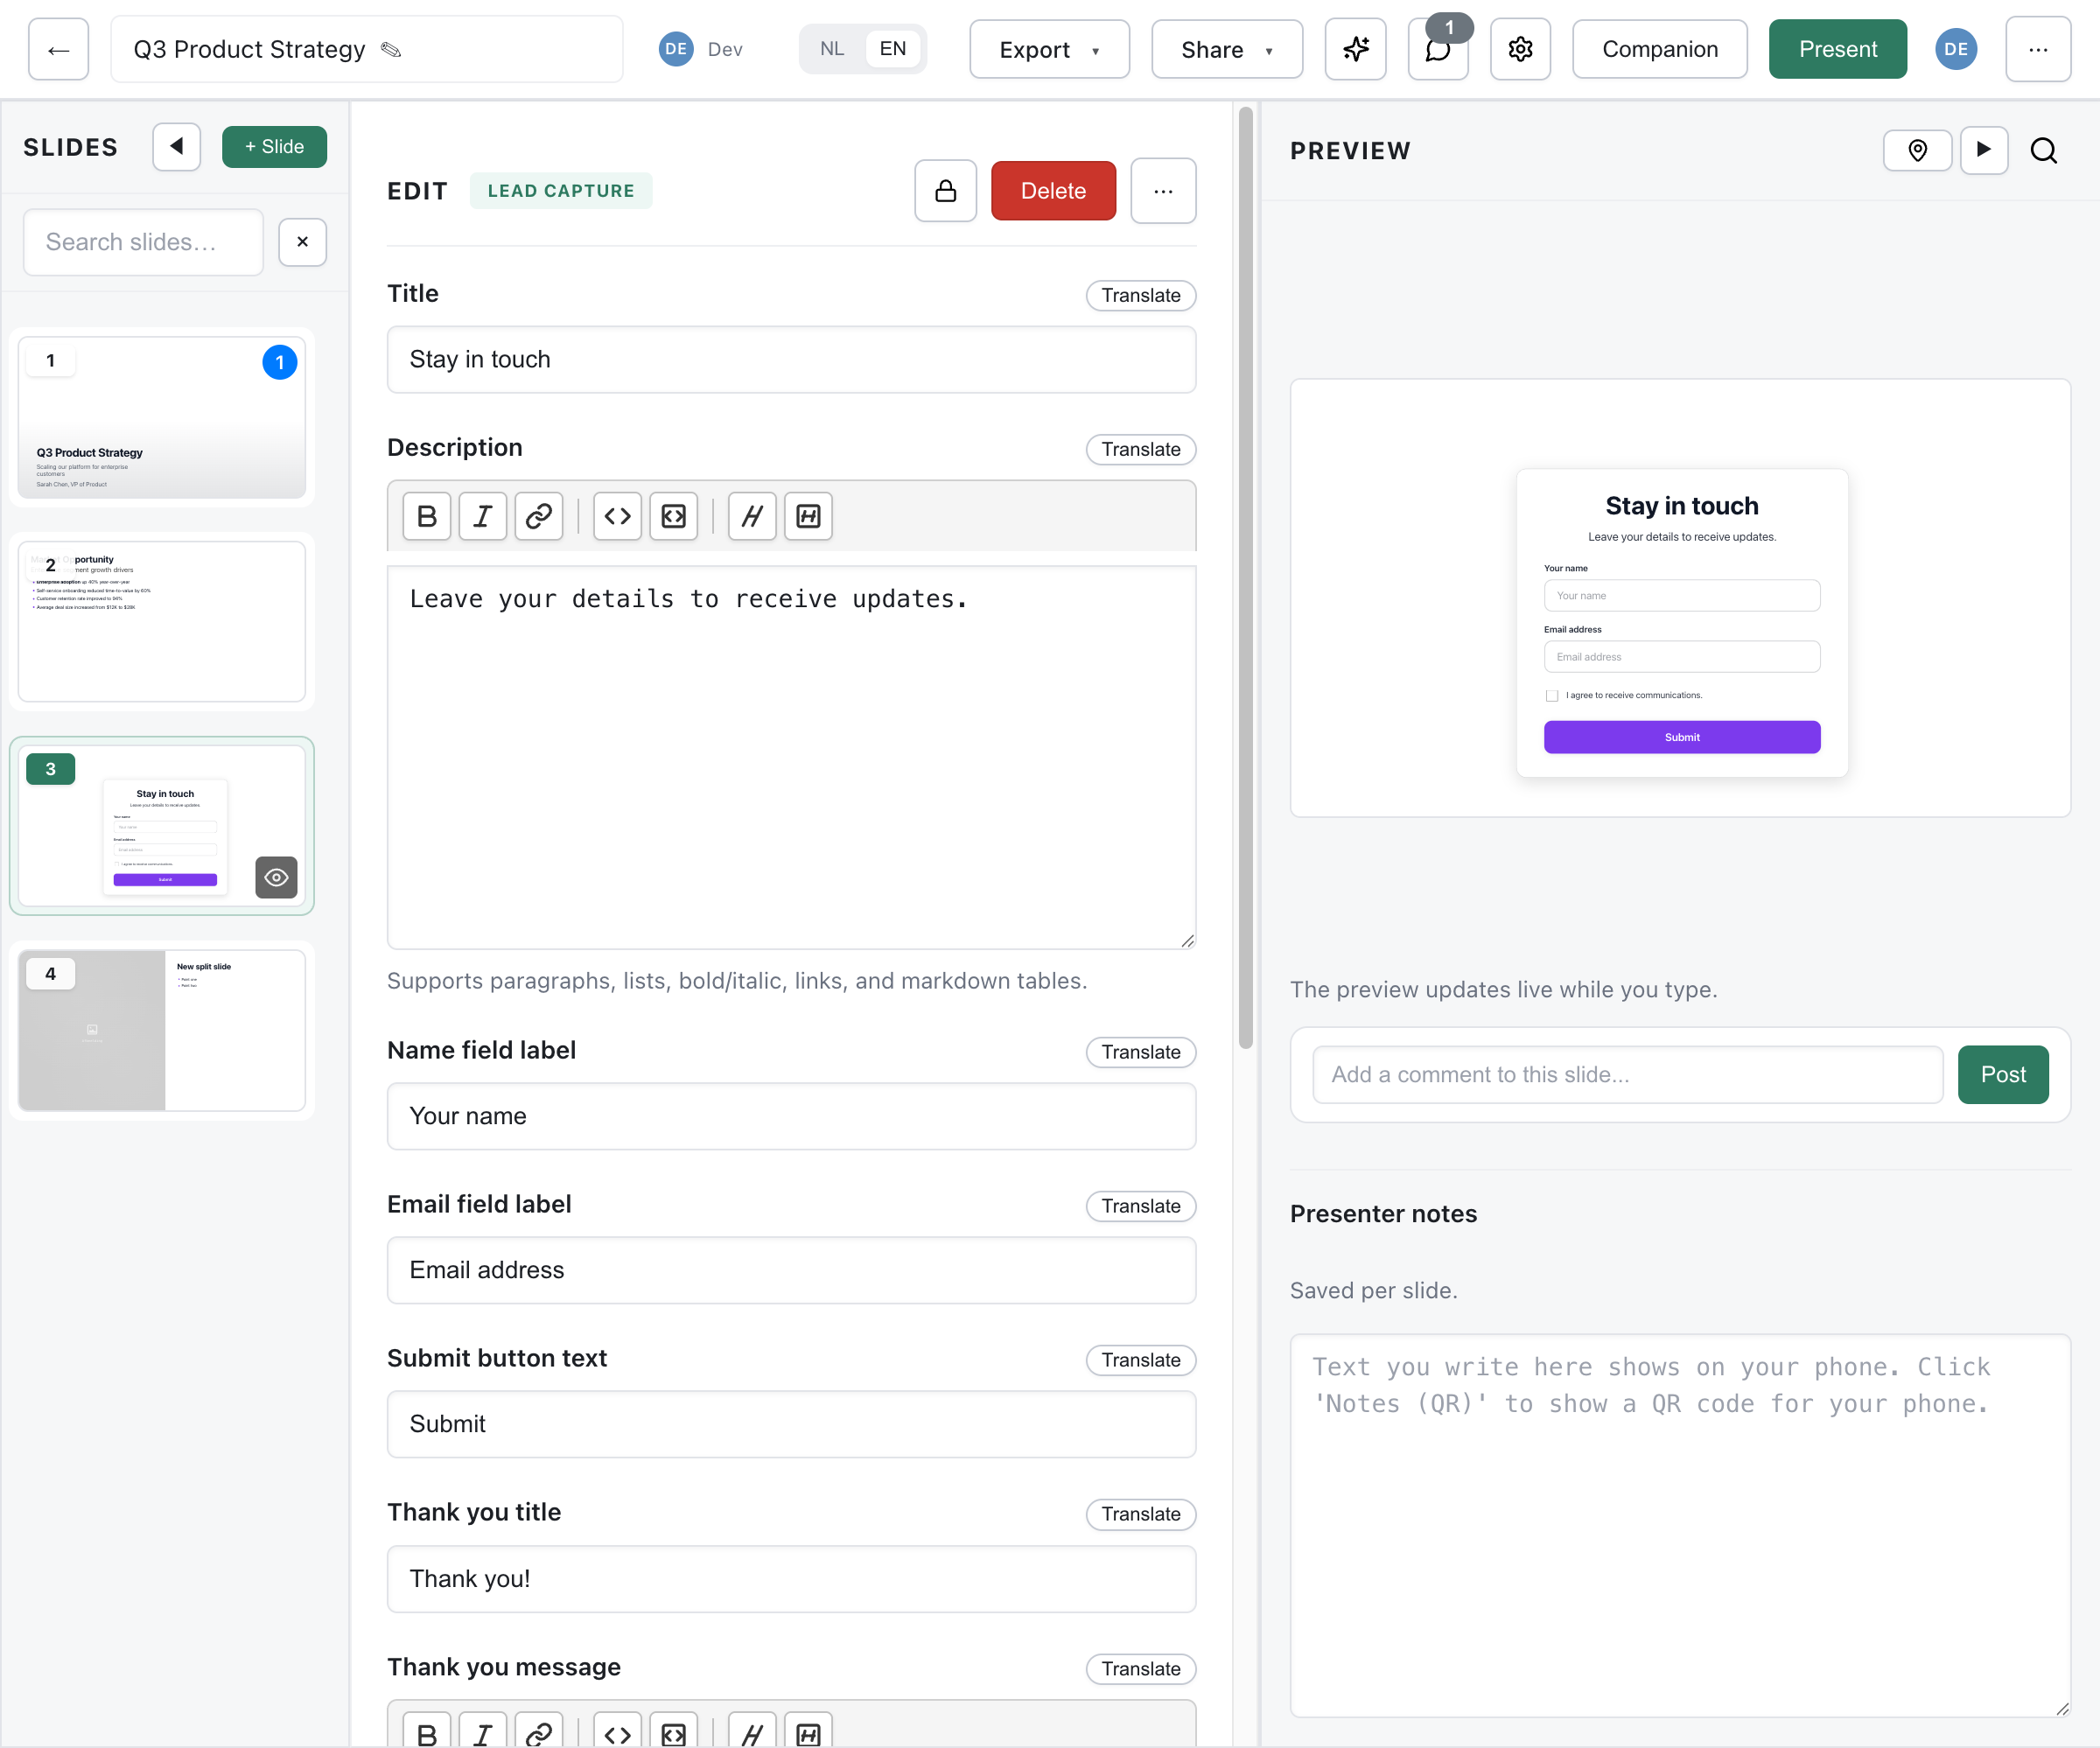Screen dimensions: 2100x1748
Task: Open the Share dropdown
Action: 1226,49
